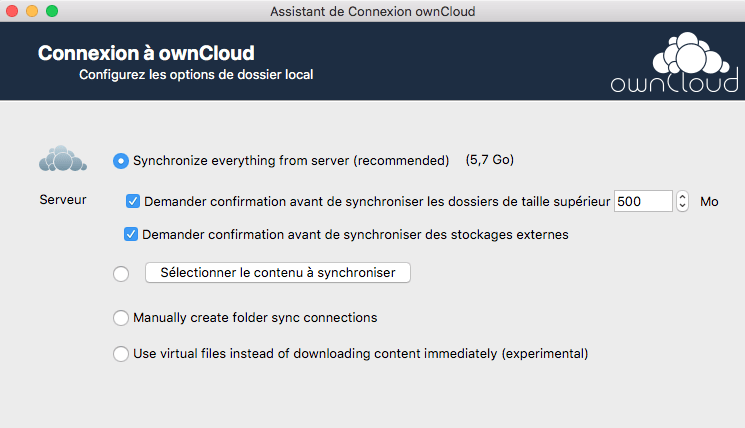Select the radio button beside Sélectionner le contenu
Screen dimensions: 745x428
point(121,273)
